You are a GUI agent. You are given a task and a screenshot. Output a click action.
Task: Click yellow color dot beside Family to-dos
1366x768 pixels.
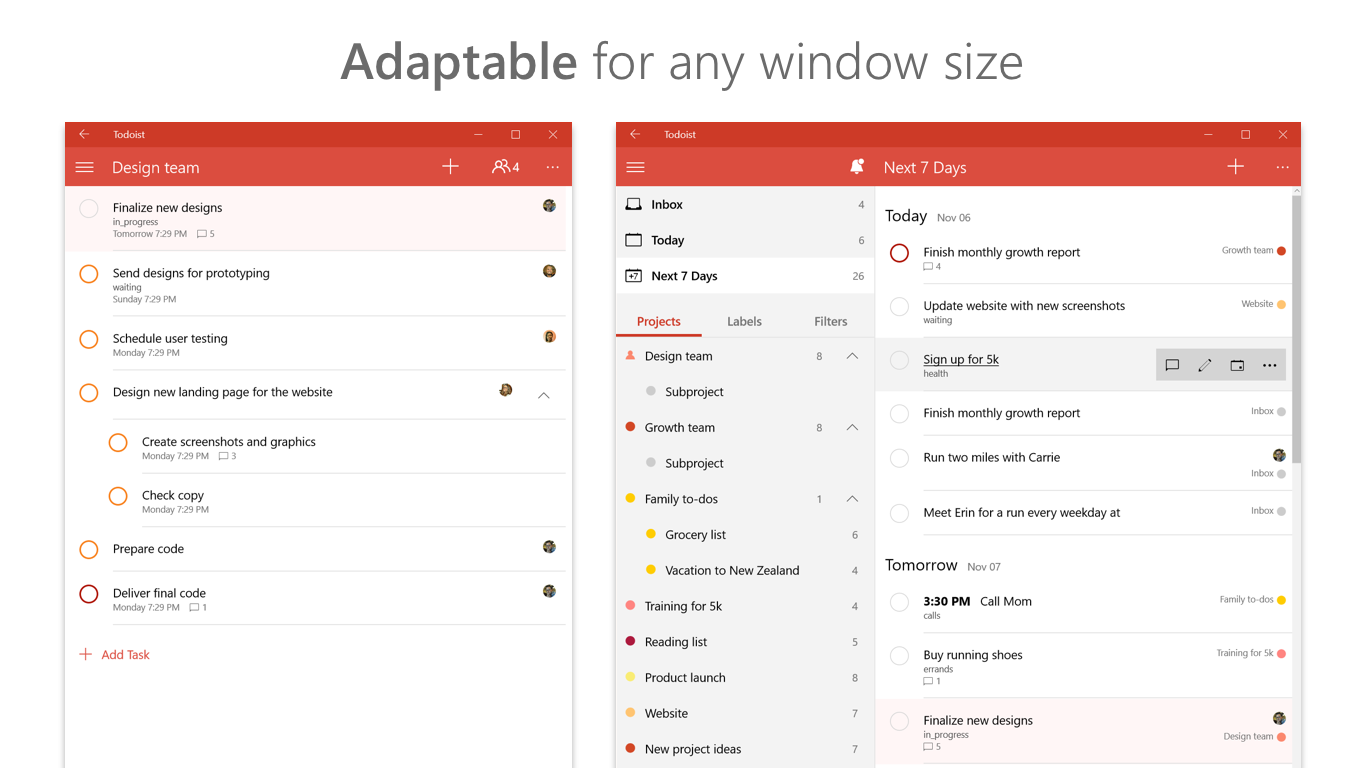pos(630,499)
